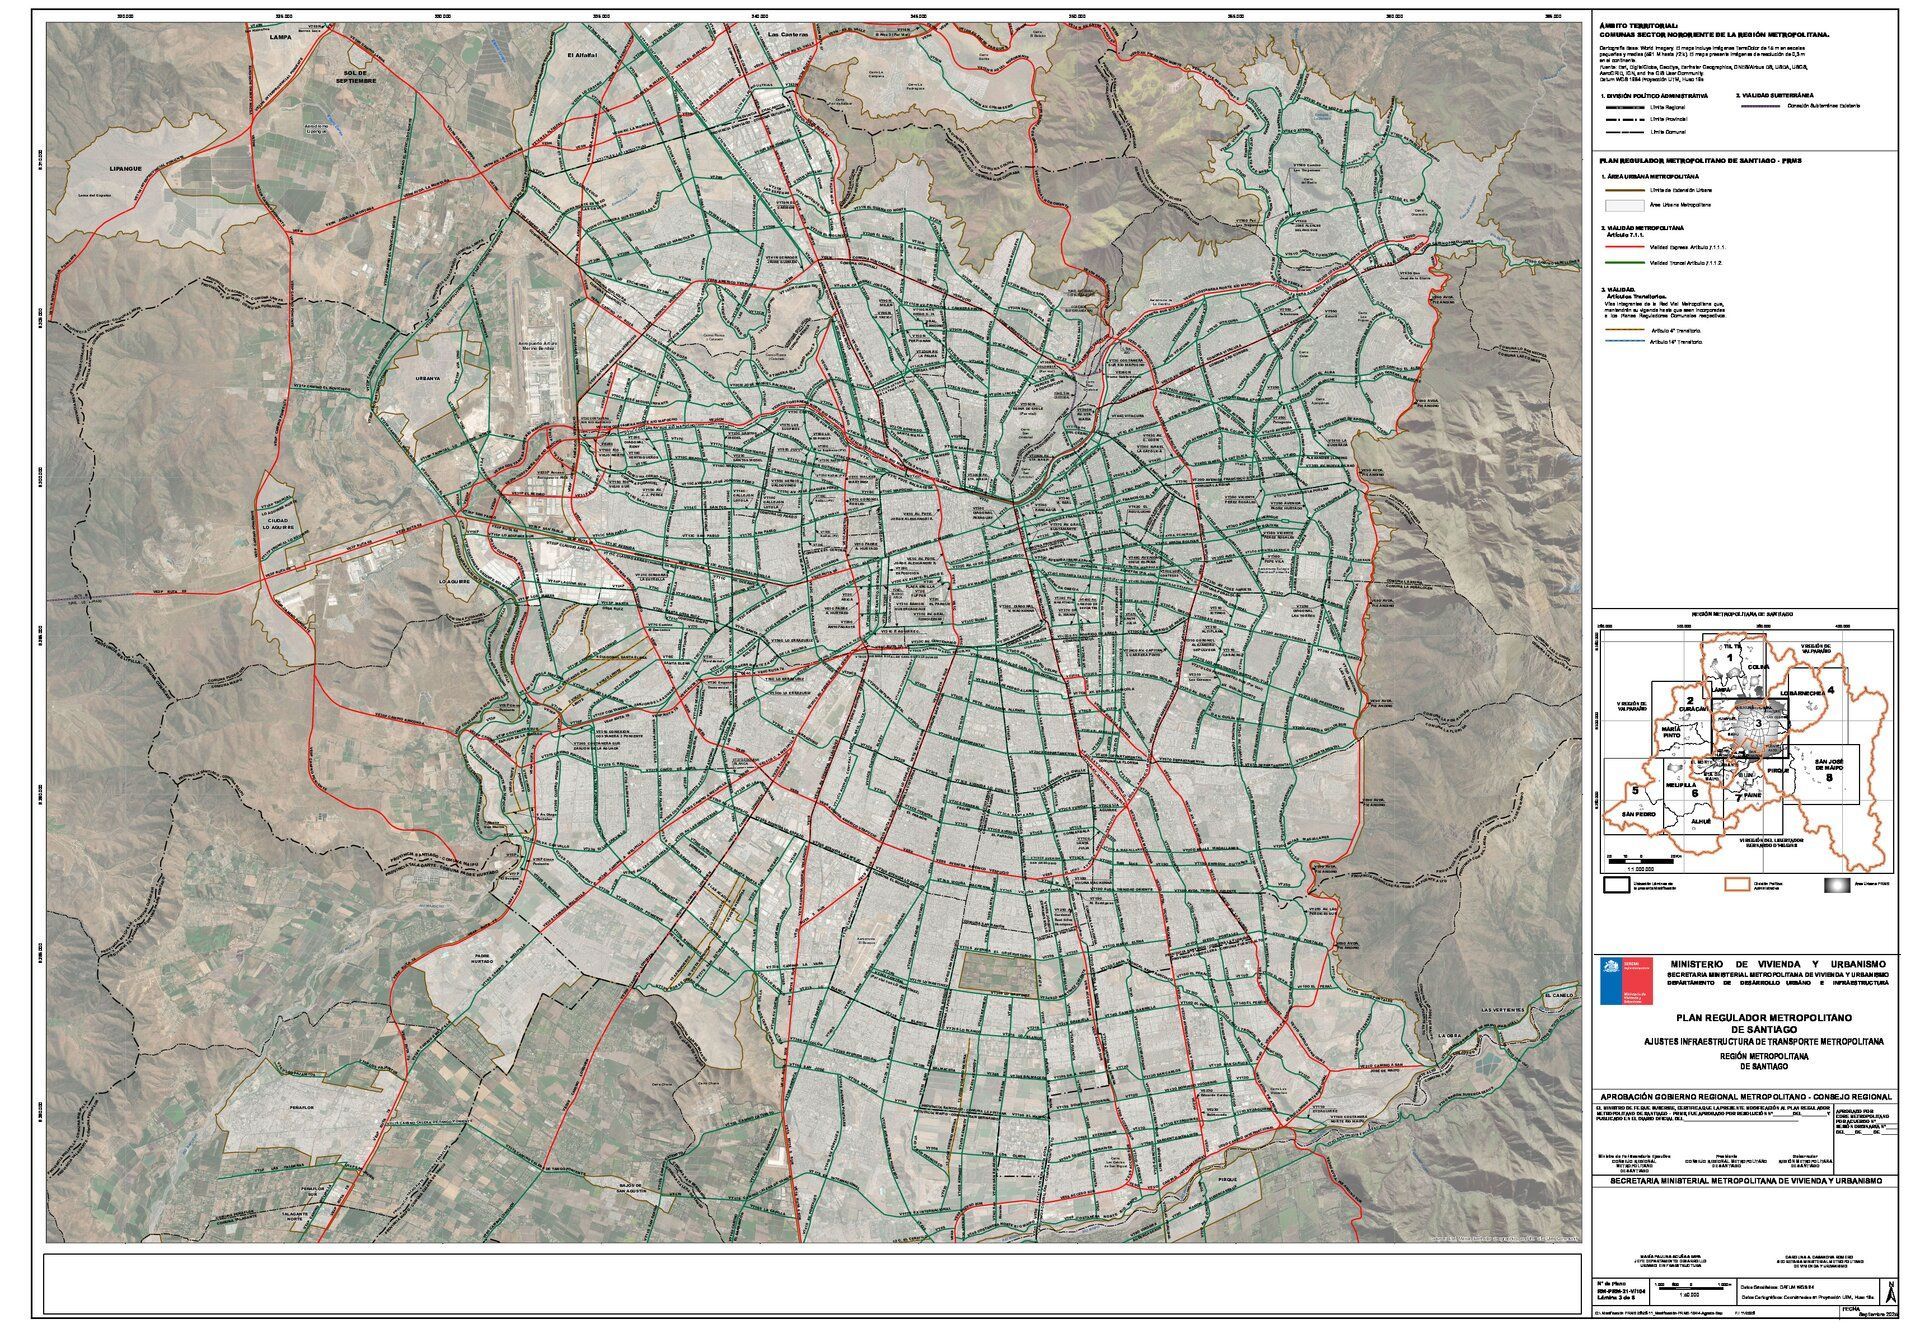Click the 1:1.000.000 inset scale bar
The width and height of the screenshot is (1920, 1333).
click(x=1639, y=859)
